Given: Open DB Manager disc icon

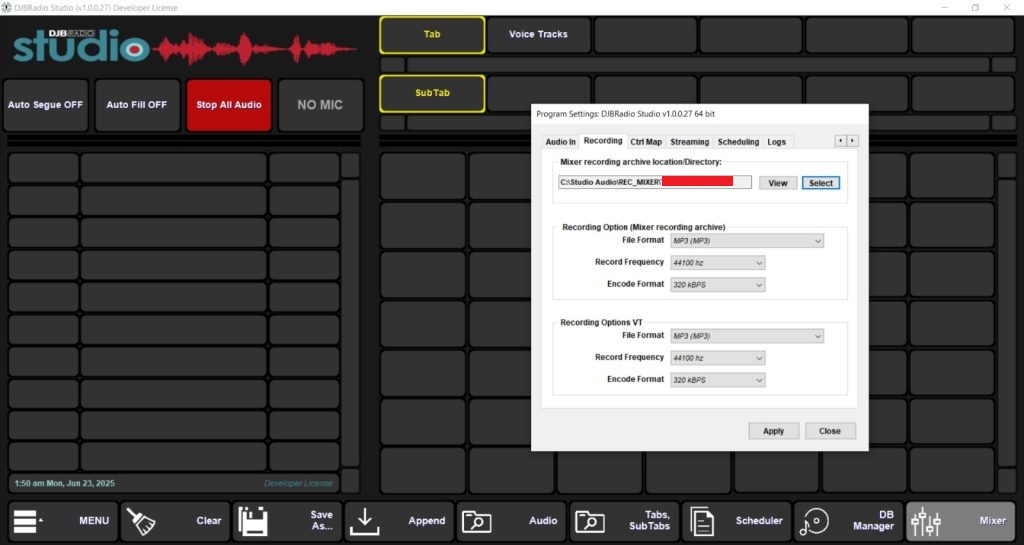Looking at the screenshot, I should 815,521.
